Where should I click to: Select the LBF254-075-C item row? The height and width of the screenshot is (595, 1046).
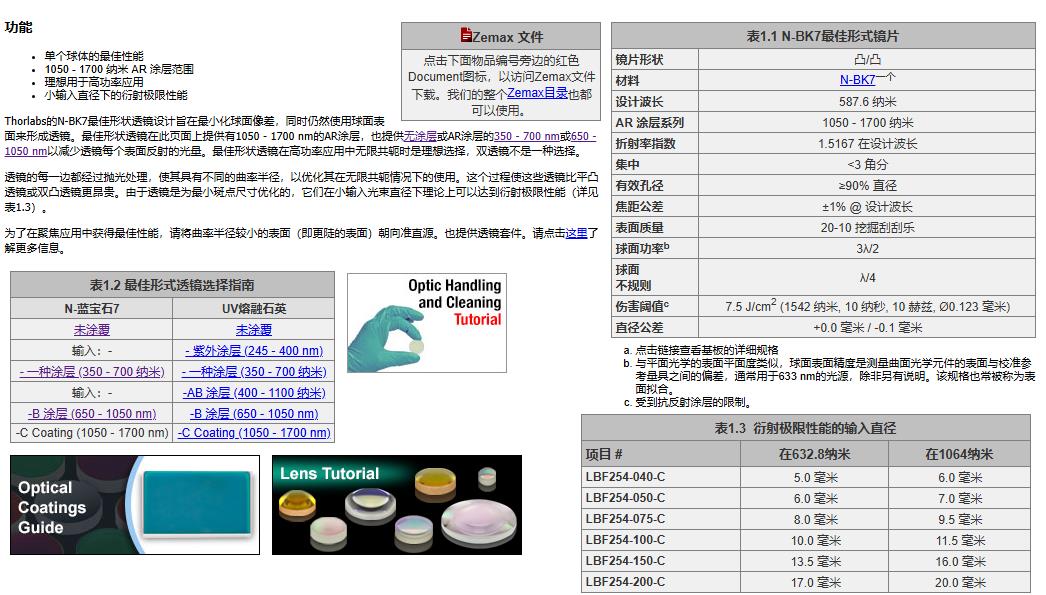coord(806,519)
